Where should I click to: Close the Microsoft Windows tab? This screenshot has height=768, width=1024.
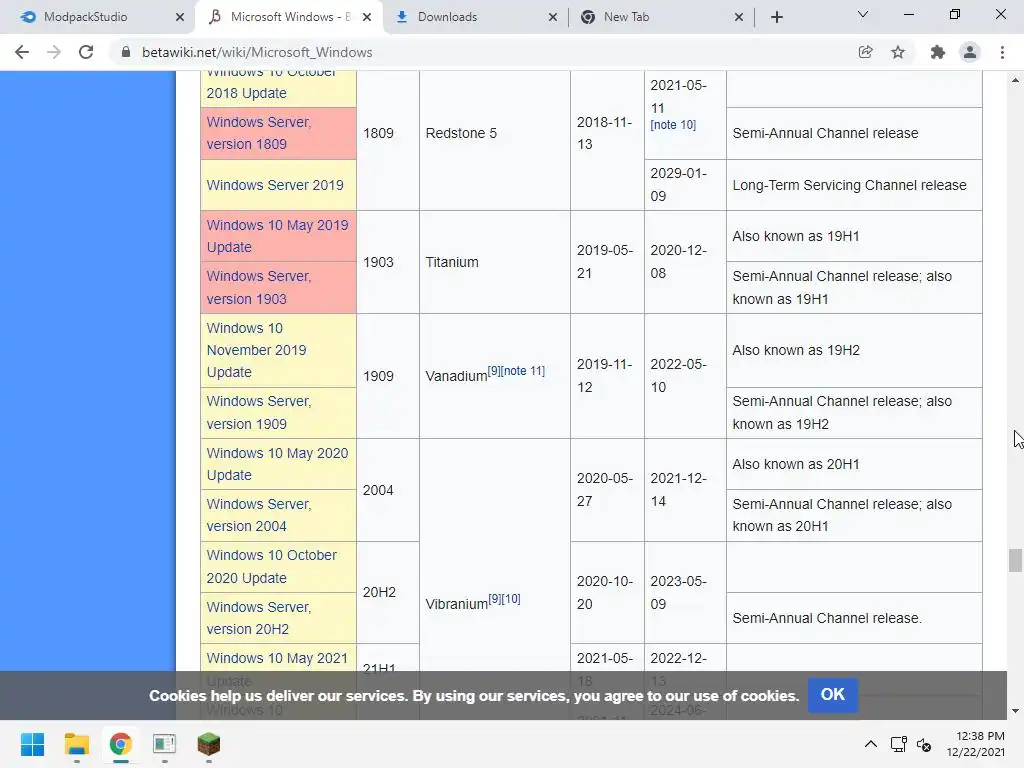click(367, 17)
